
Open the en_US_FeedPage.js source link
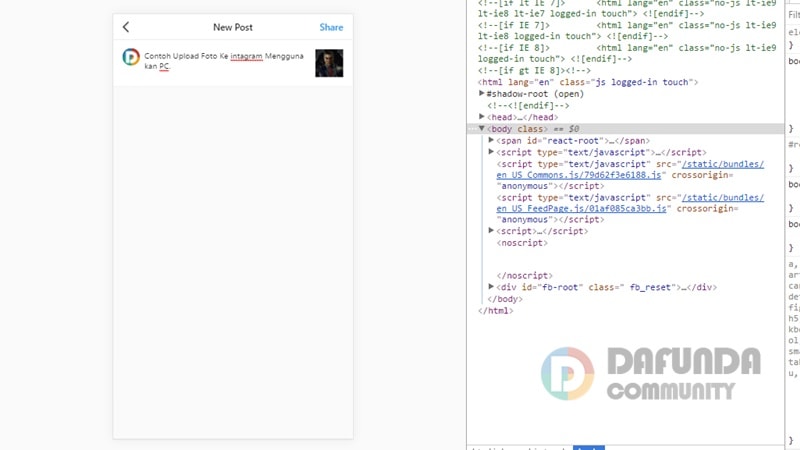pos(582,209)
